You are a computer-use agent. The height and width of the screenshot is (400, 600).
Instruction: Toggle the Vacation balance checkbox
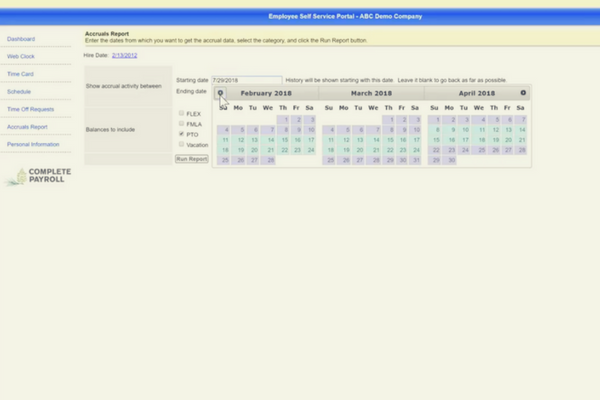pos(181,144)
